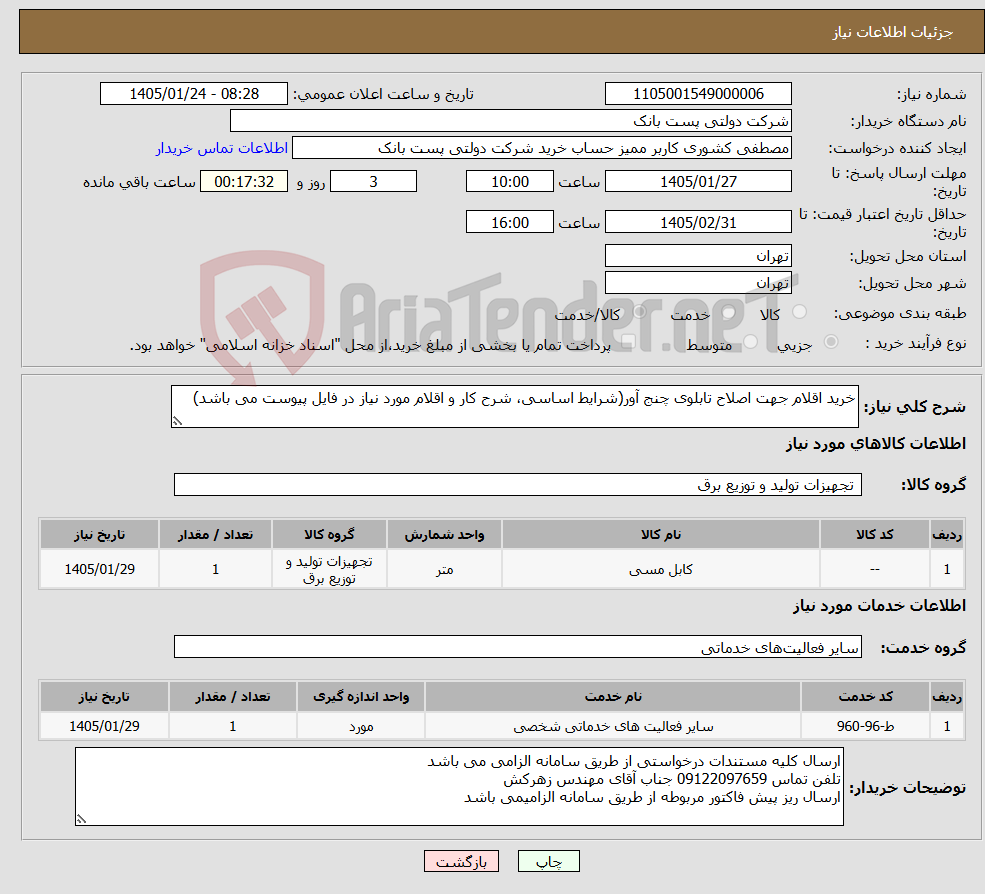Select the خدمت radio button
This screenshot has height=894, width=985.
pos(728,312)
